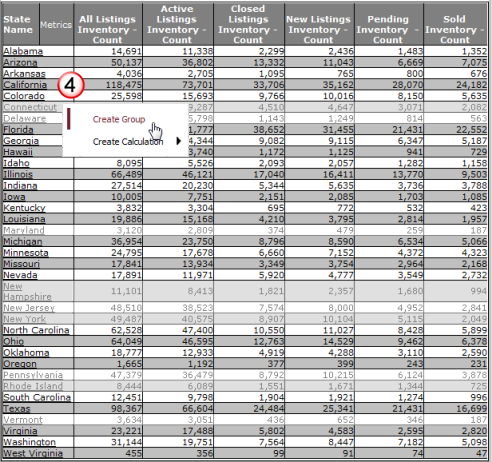The width and height of the screenshot is (492, 462).
Task: Open the Illinois state link
Action: (18, 174)
